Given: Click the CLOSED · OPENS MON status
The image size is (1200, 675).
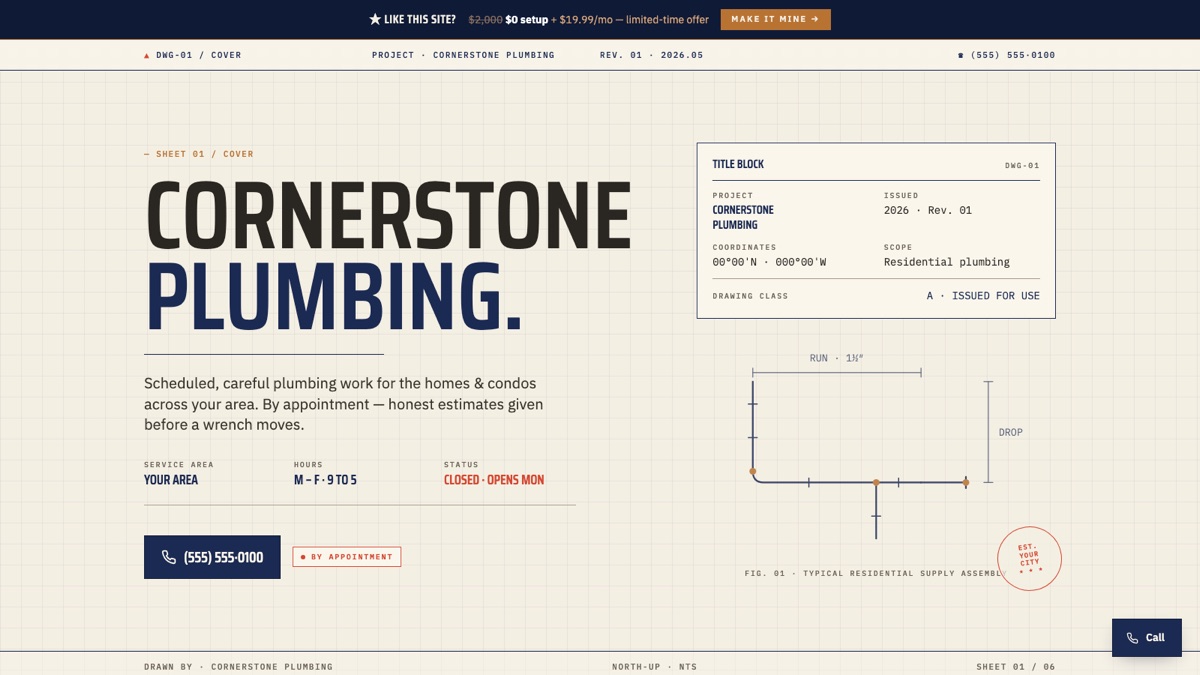Looking at the screenshot, I should pos(494,480).
